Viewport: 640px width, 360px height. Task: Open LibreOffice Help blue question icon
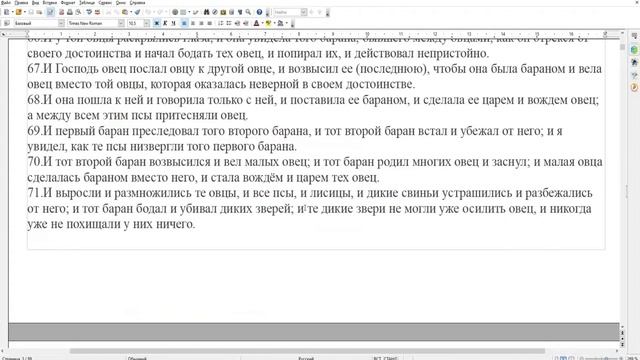[259, 12]
